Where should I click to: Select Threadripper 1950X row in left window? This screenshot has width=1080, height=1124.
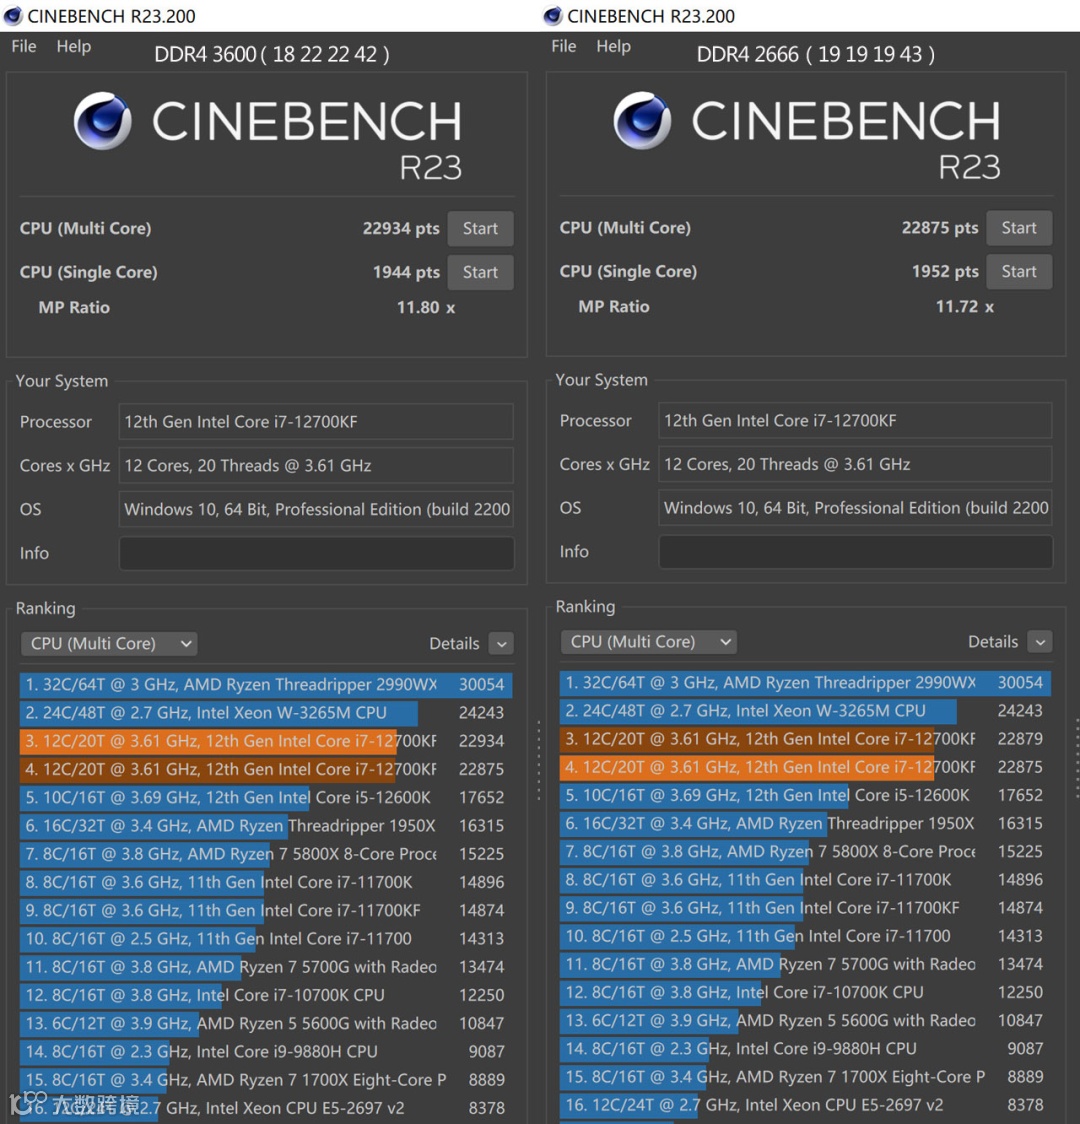pyautogui.click(x=266, y=826)
